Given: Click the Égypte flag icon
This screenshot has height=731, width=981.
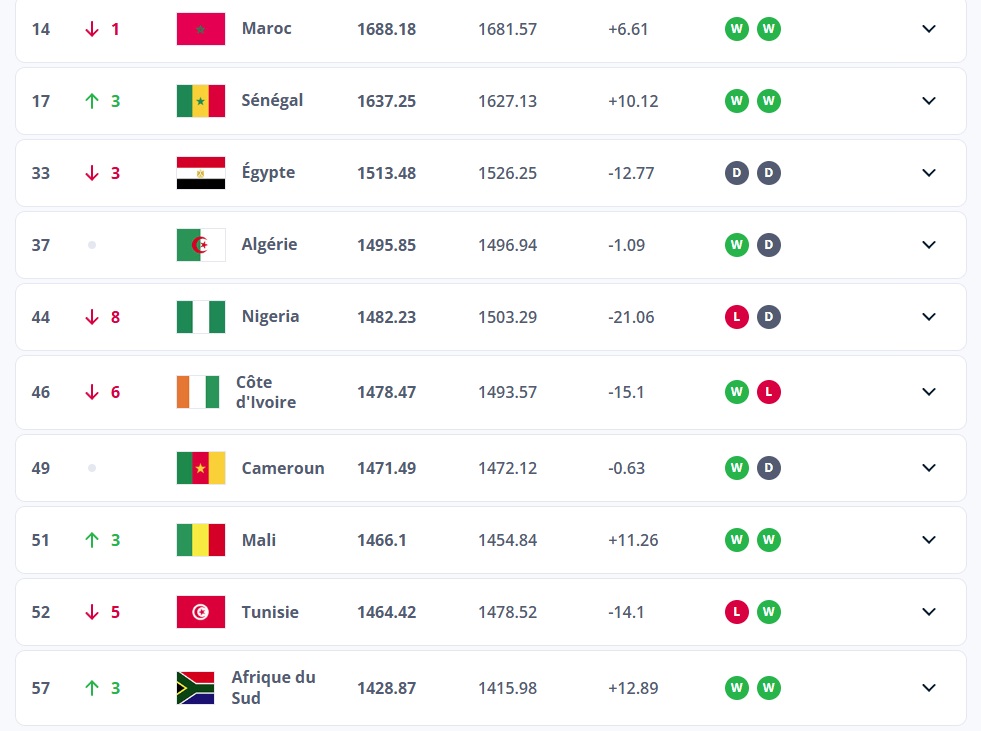Looking at the screenshot, I should [201, 173].
